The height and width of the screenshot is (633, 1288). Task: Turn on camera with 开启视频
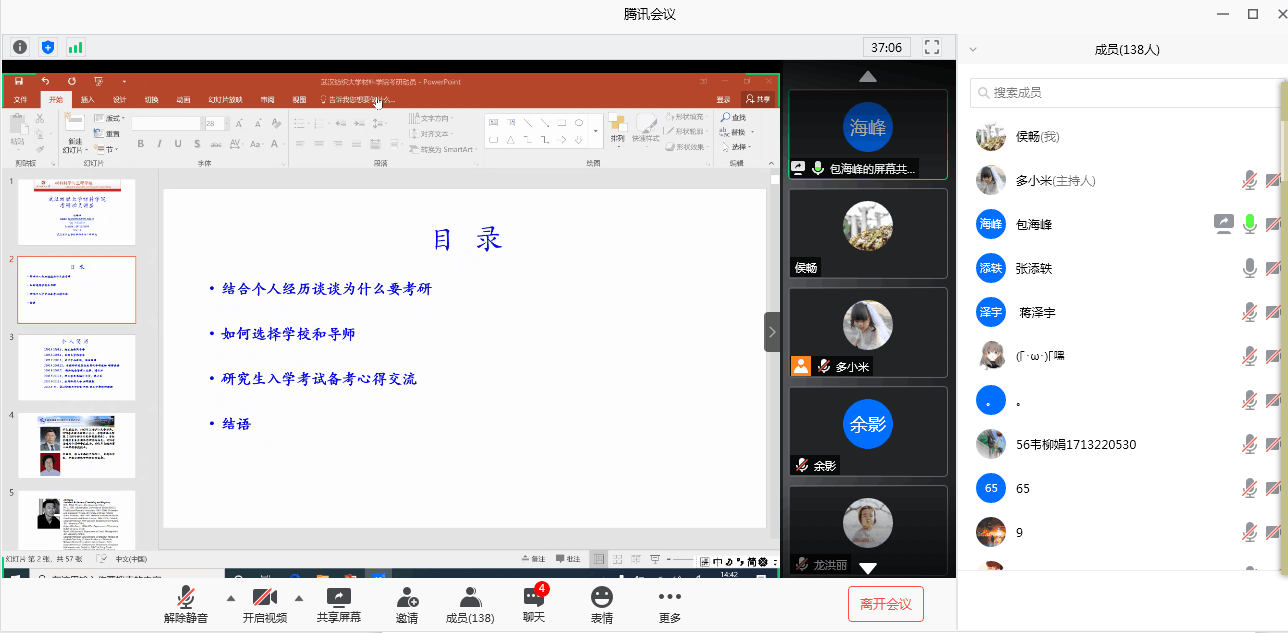(264, 598)
